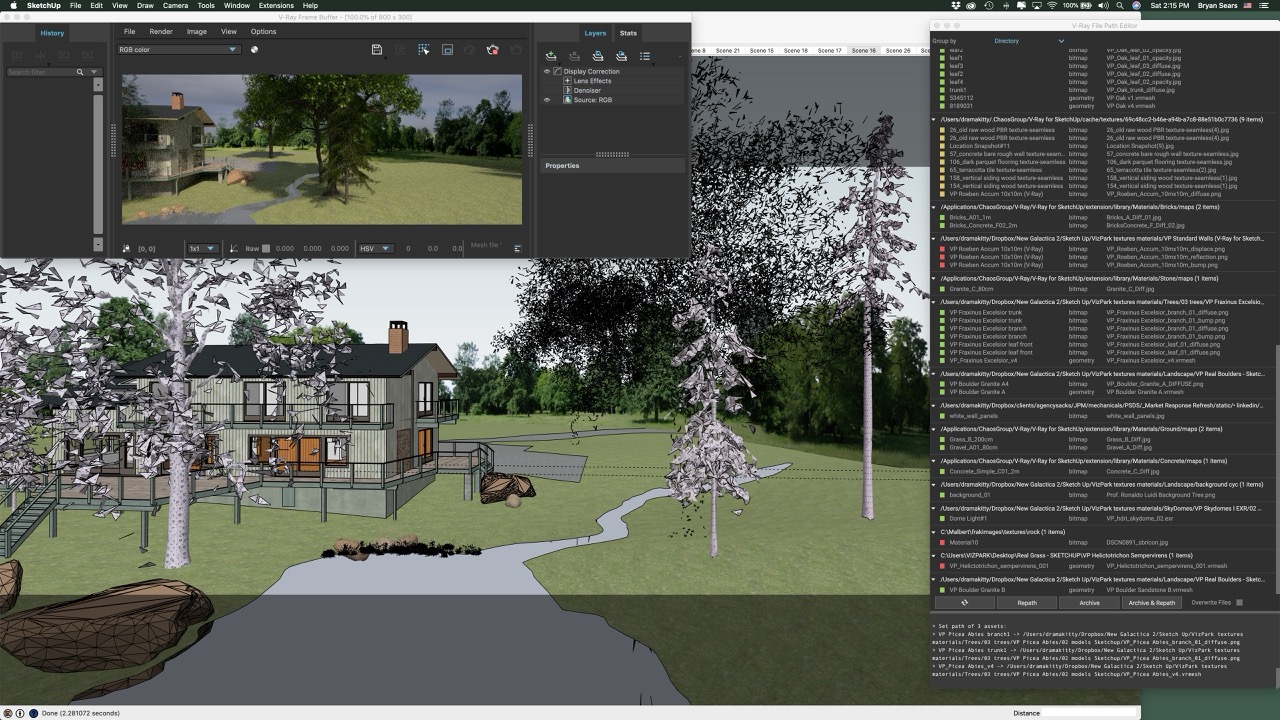Open SketchUp Camera menu
Viewport: 1280px width, 720px height.
pos(175,5)
